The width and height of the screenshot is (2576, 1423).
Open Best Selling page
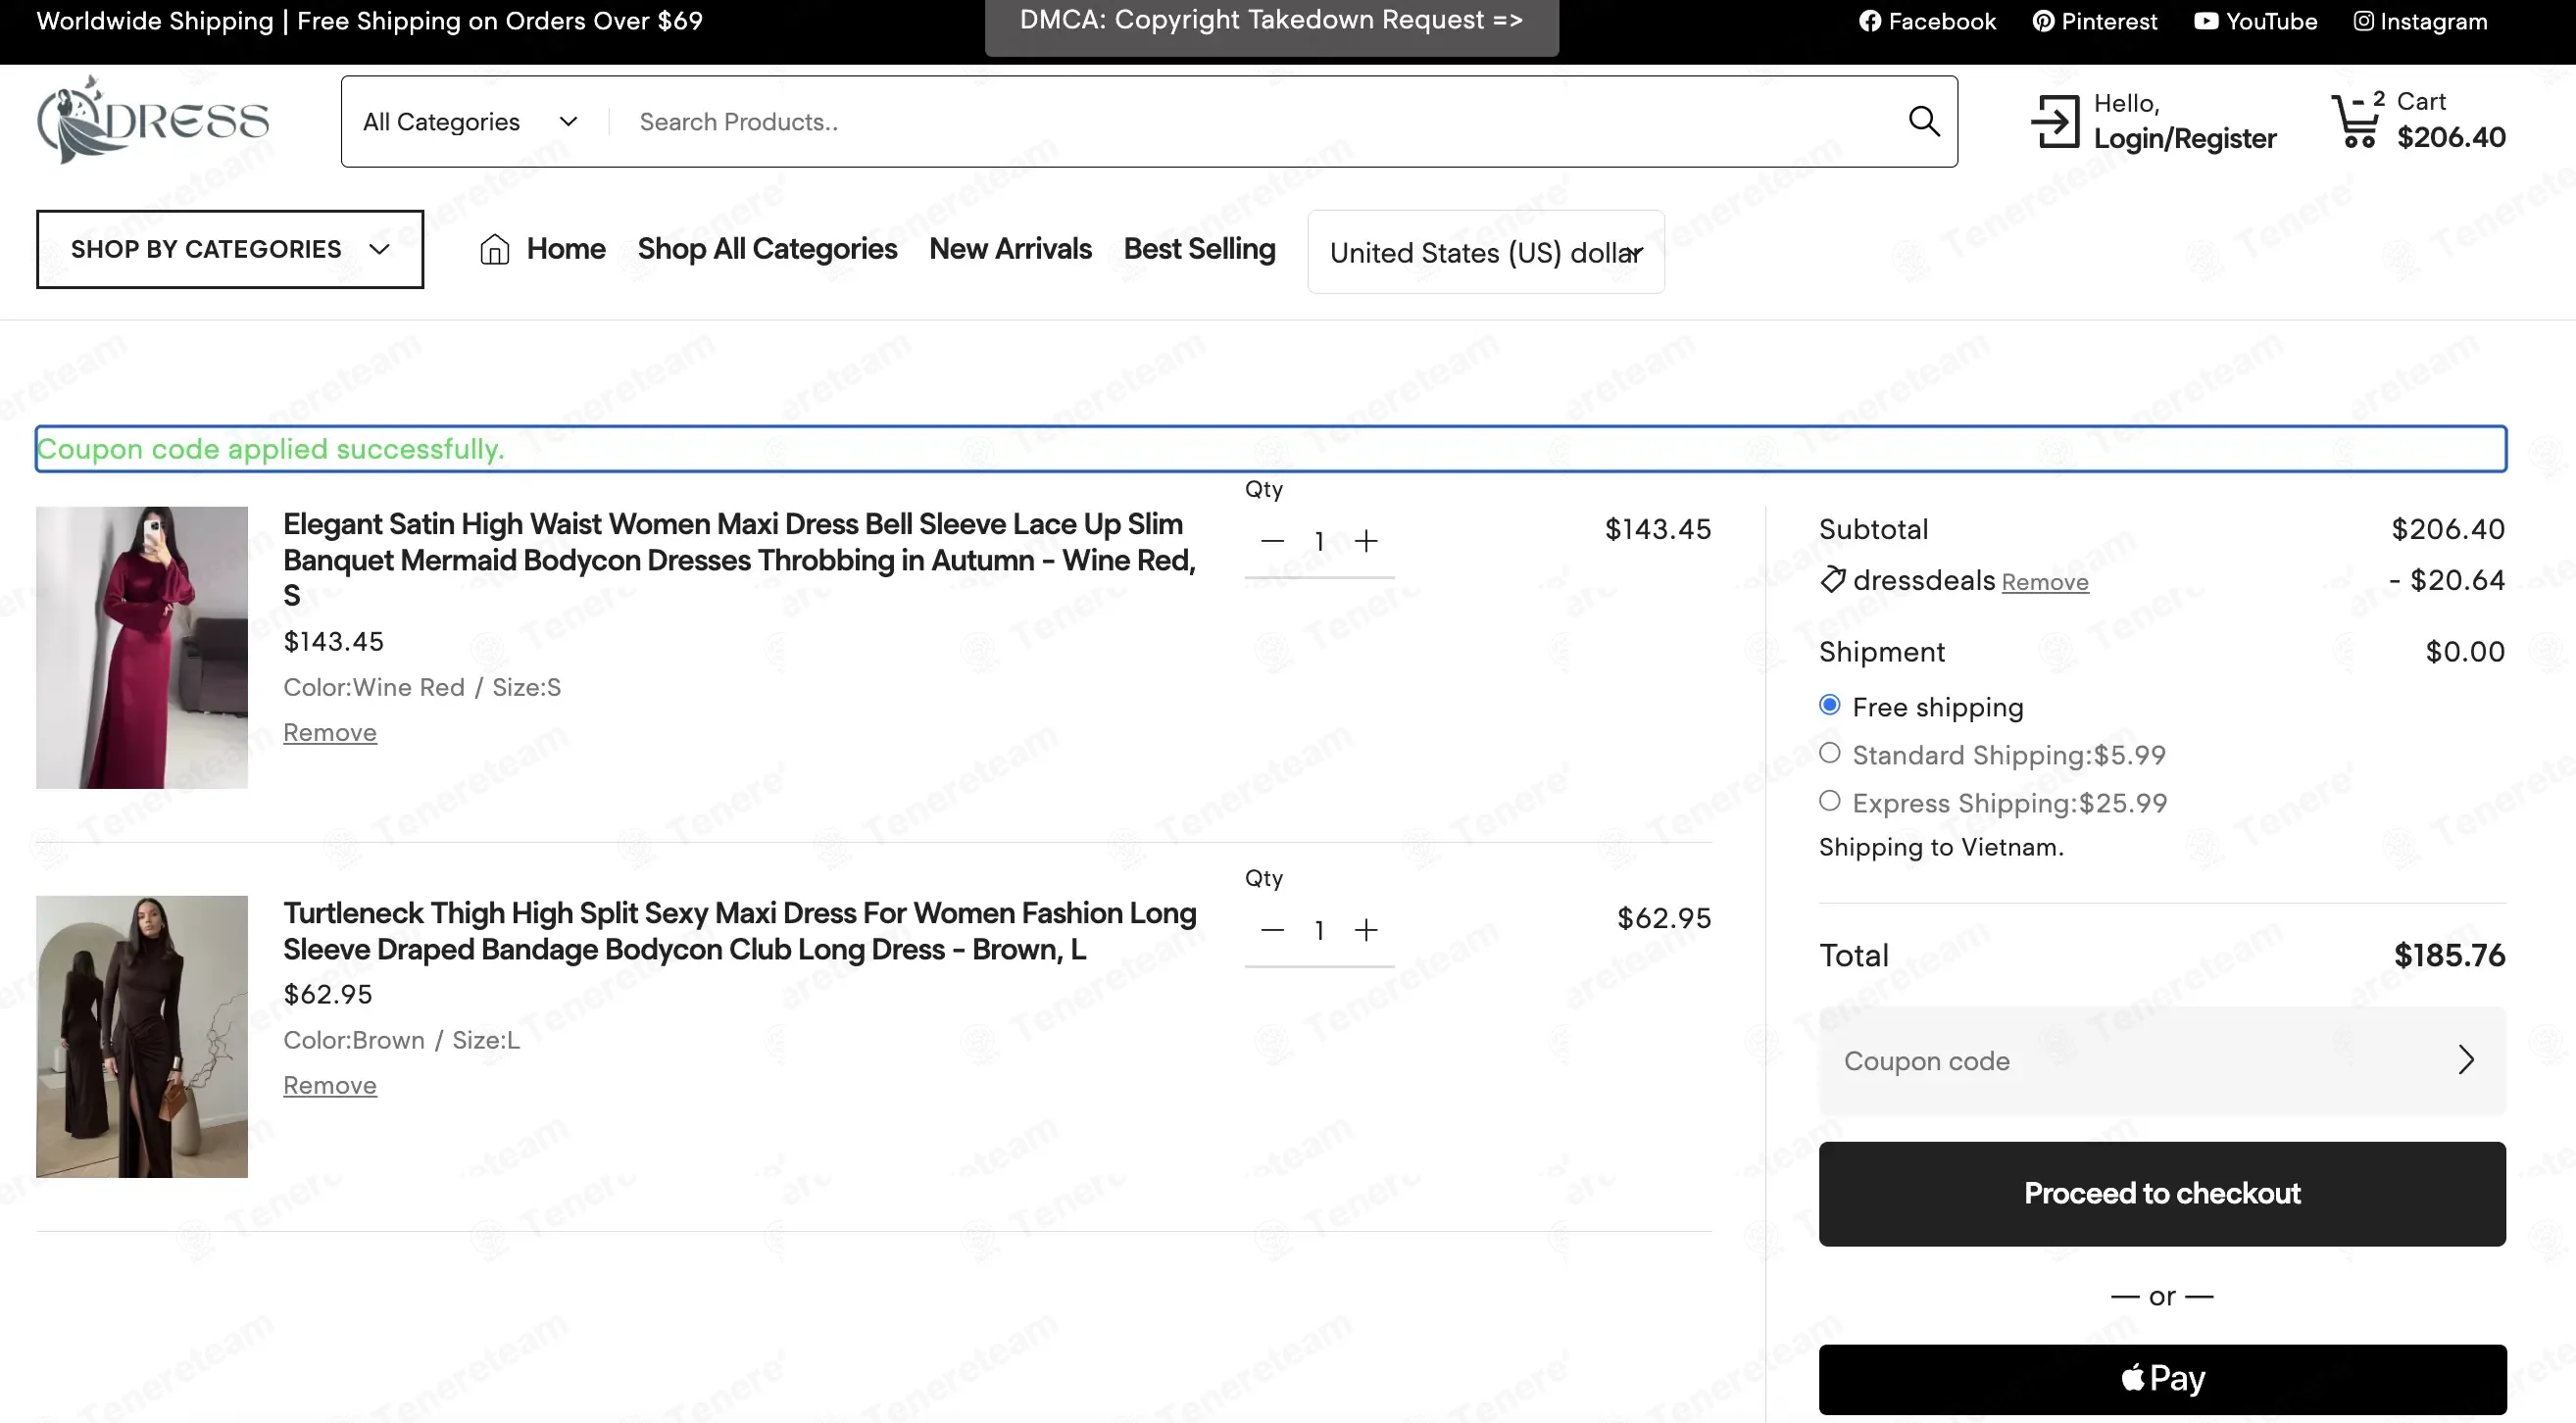pos(1199,249)
